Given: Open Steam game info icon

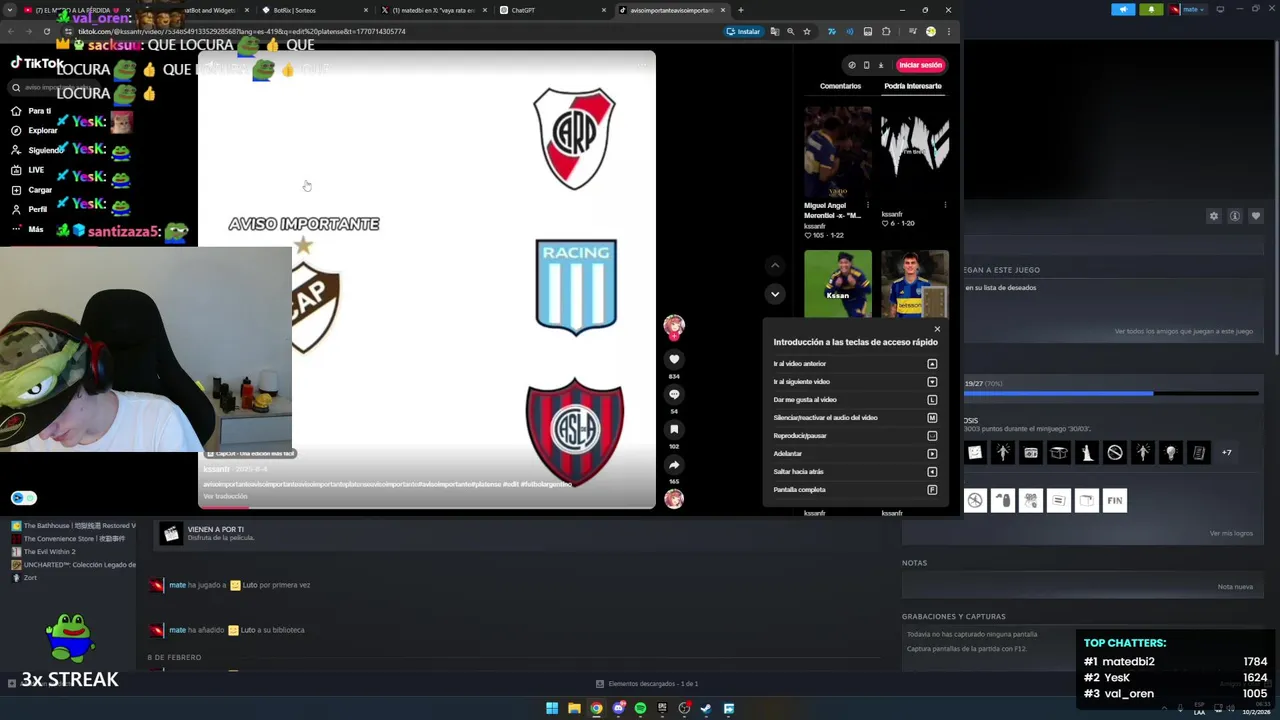Looking at the screenshot, I should click(1235, 216).
